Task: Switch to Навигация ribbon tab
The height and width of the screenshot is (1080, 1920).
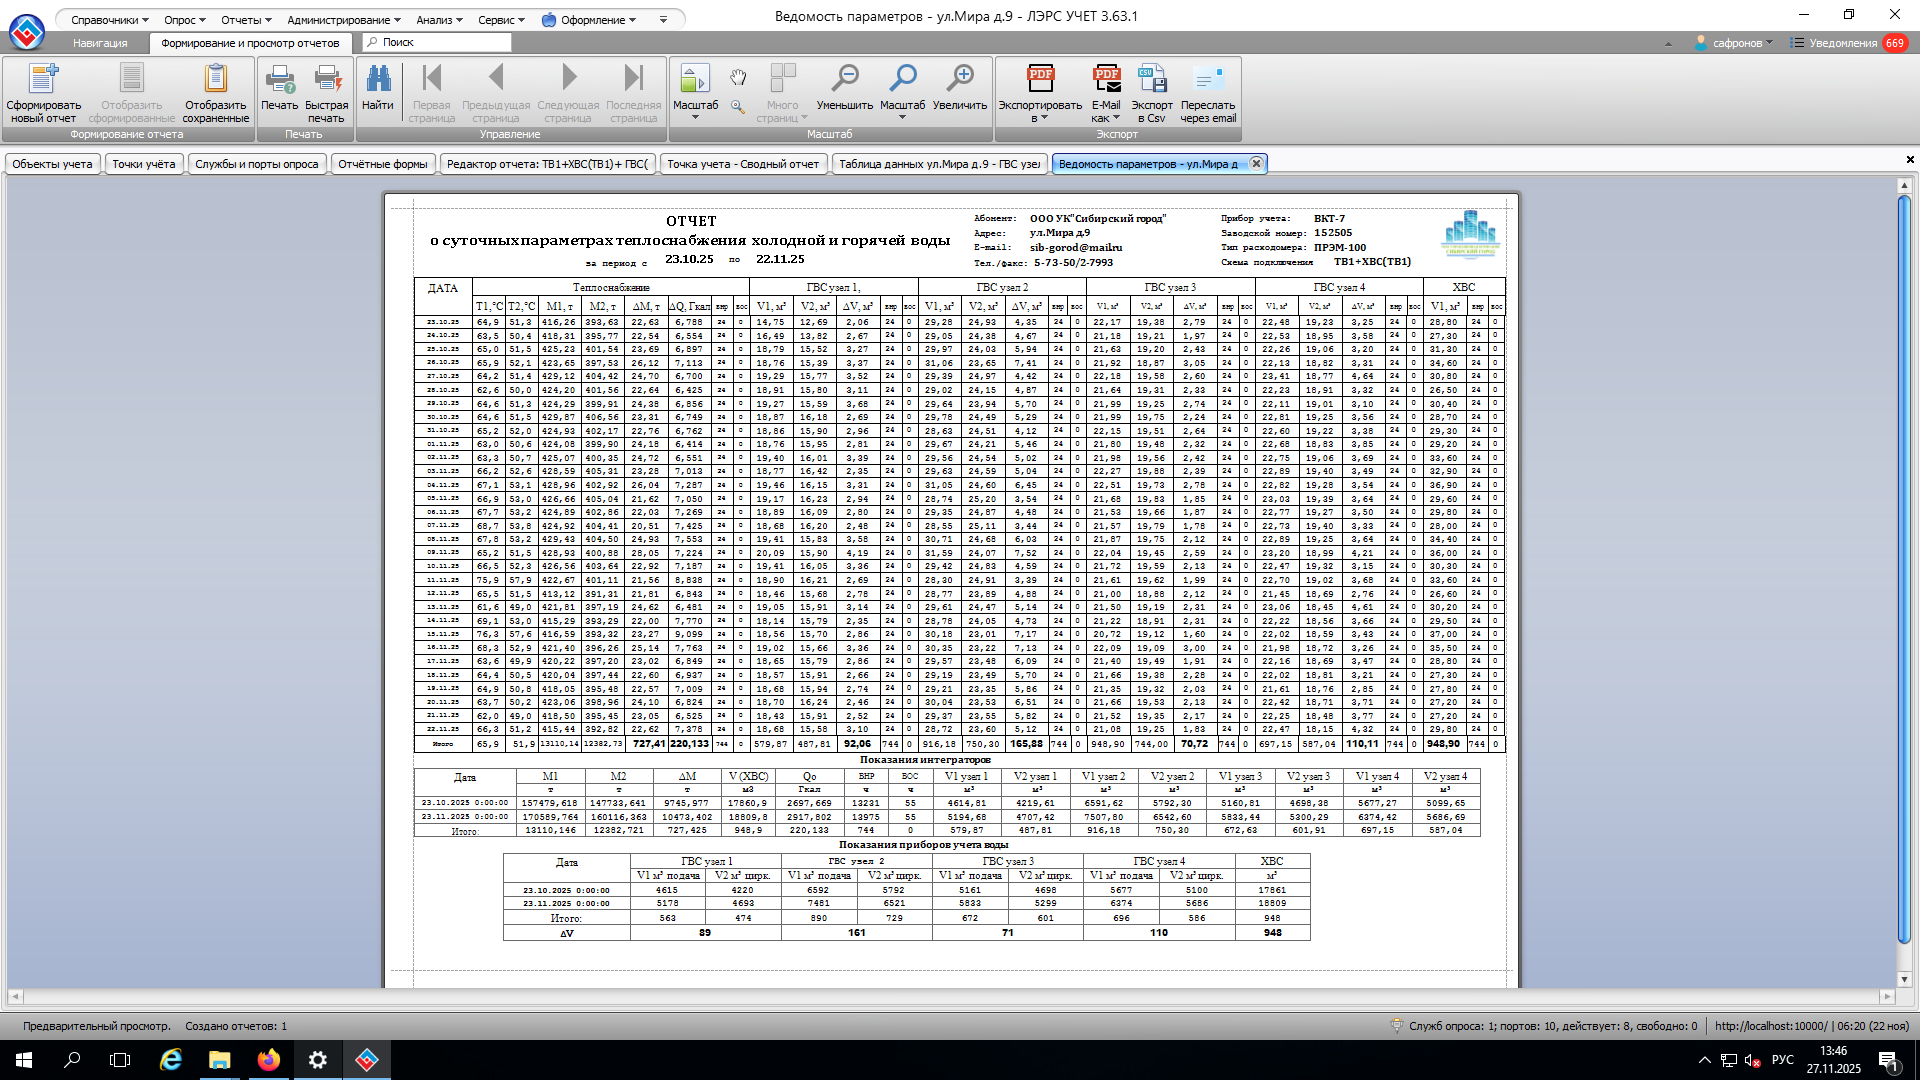Action: coord(100,43)
